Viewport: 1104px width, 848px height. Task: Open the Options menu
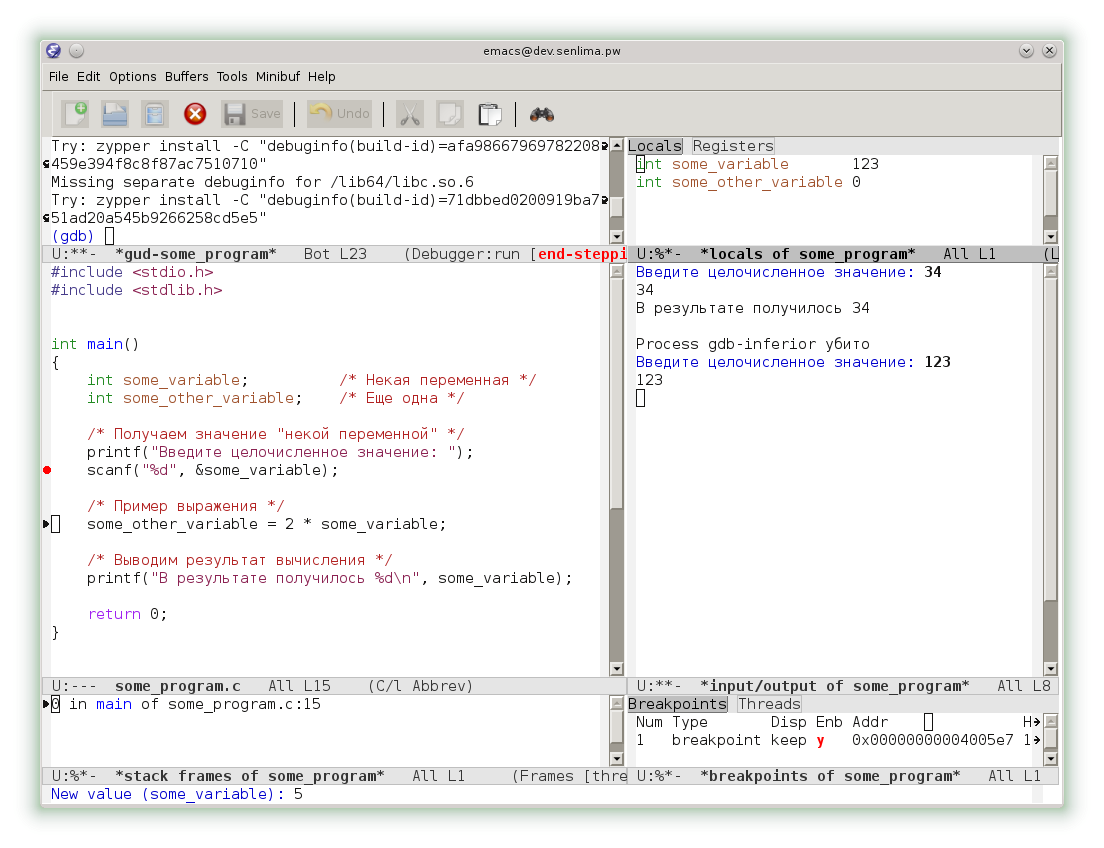[133, 77]
